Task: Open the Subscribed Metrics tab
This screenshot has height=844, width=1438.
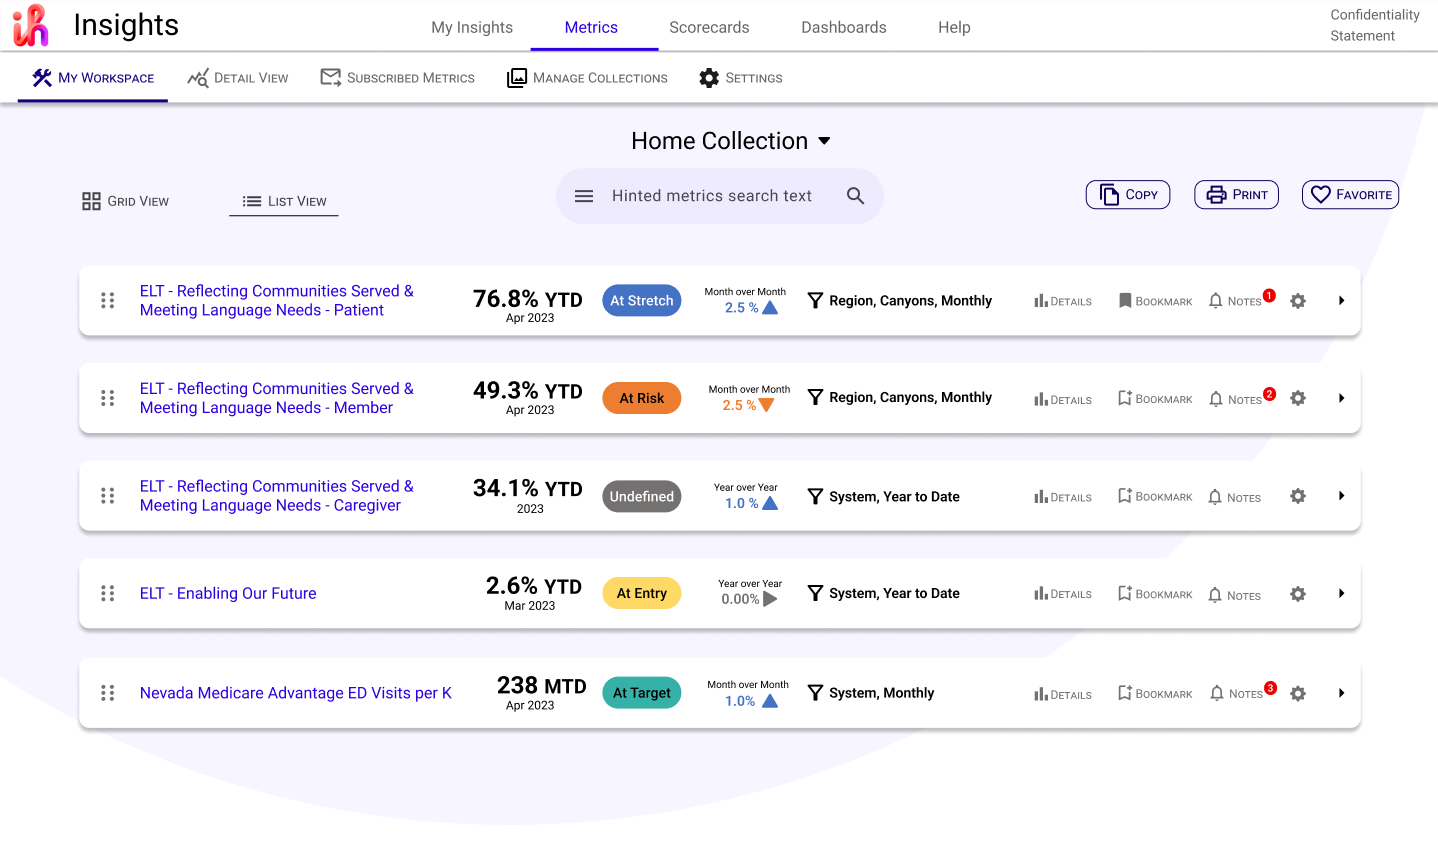Action: [398, 78]
